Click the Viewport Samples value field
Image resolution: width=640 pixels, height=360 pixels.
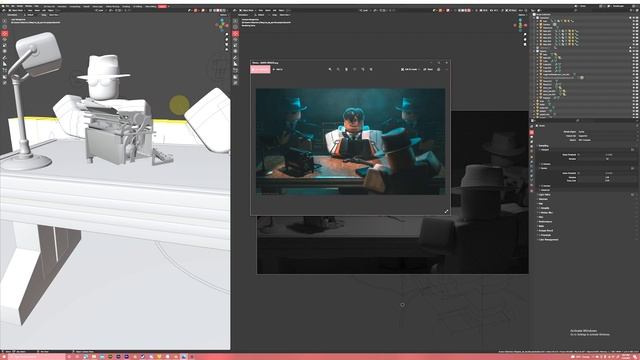(606, 159)
